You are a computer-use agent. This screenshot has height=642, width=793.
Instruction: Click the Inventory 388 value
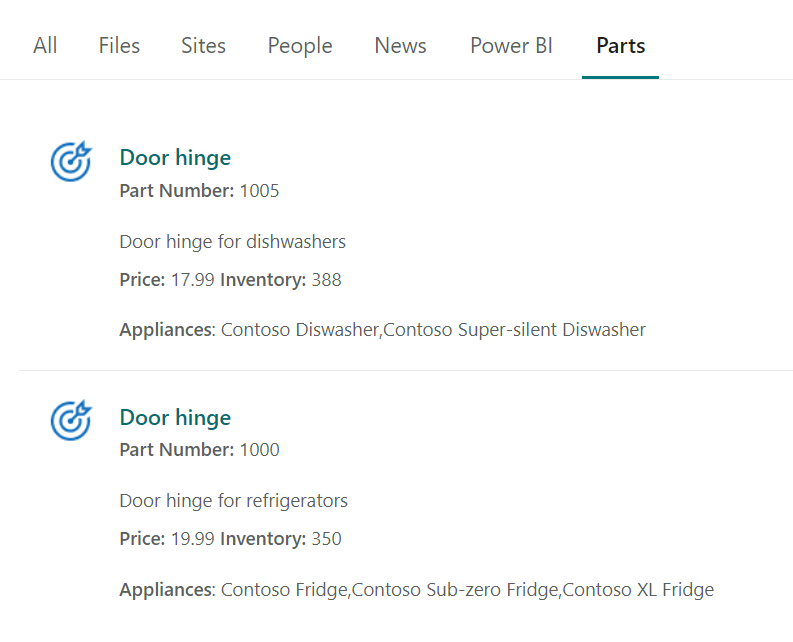click(x=326, y=280)
